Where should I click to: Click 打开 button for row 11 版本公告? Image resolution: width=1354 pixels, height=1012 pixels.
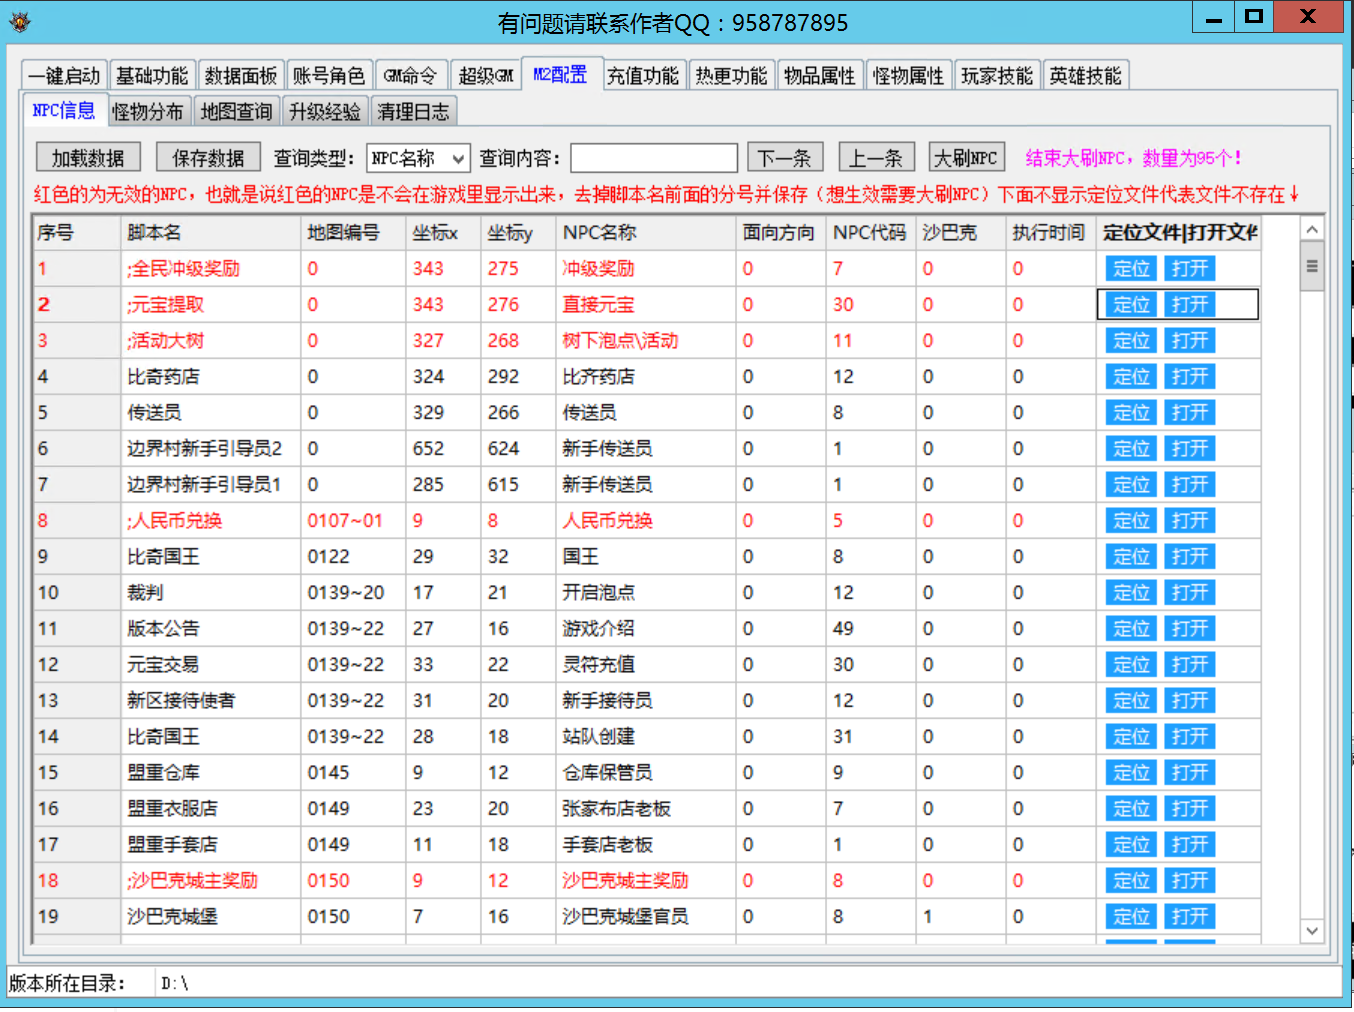[1189, 629]
